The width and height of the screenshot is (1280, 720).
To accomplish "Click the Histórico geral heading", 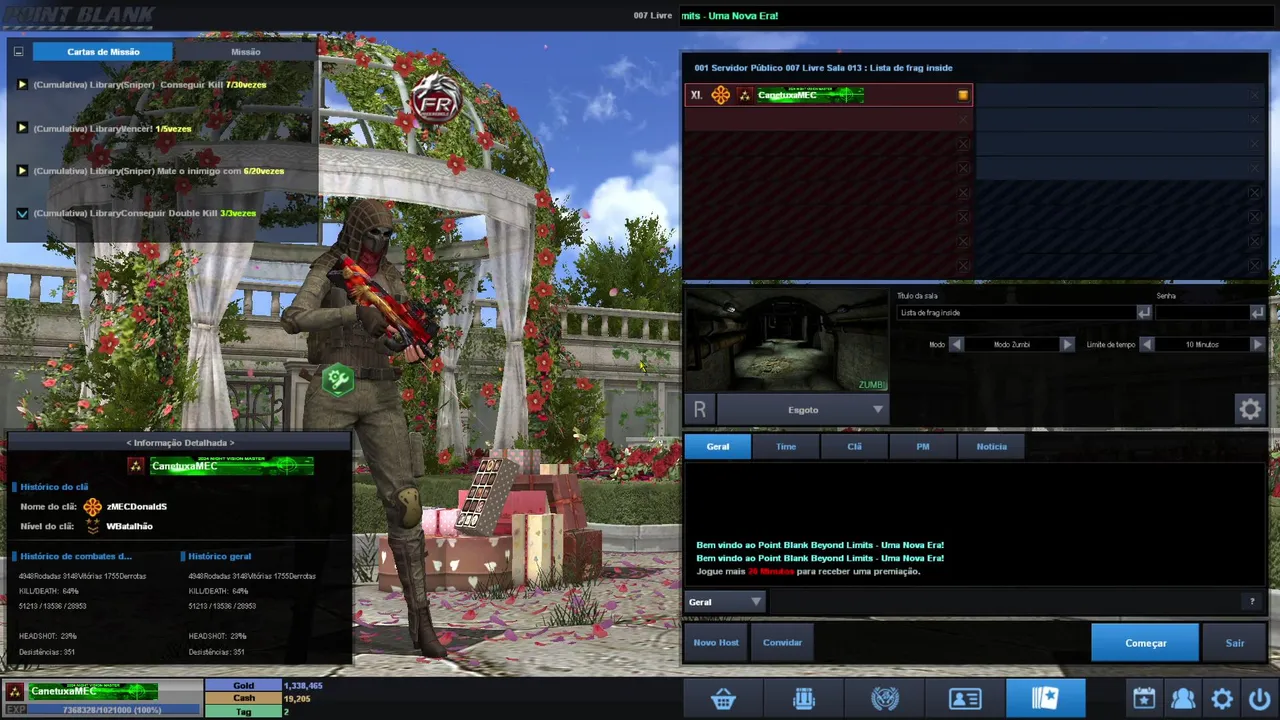I will 219,556.
